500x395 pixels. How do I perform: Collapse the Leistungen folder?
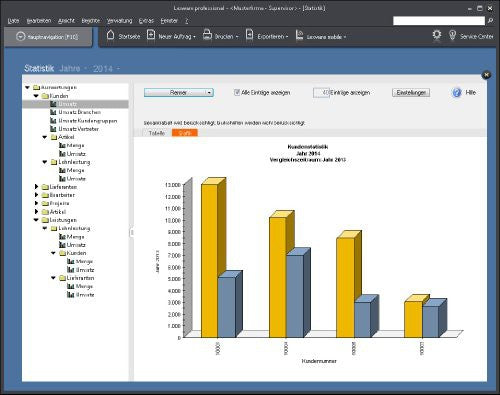click(x=36, y=220)
